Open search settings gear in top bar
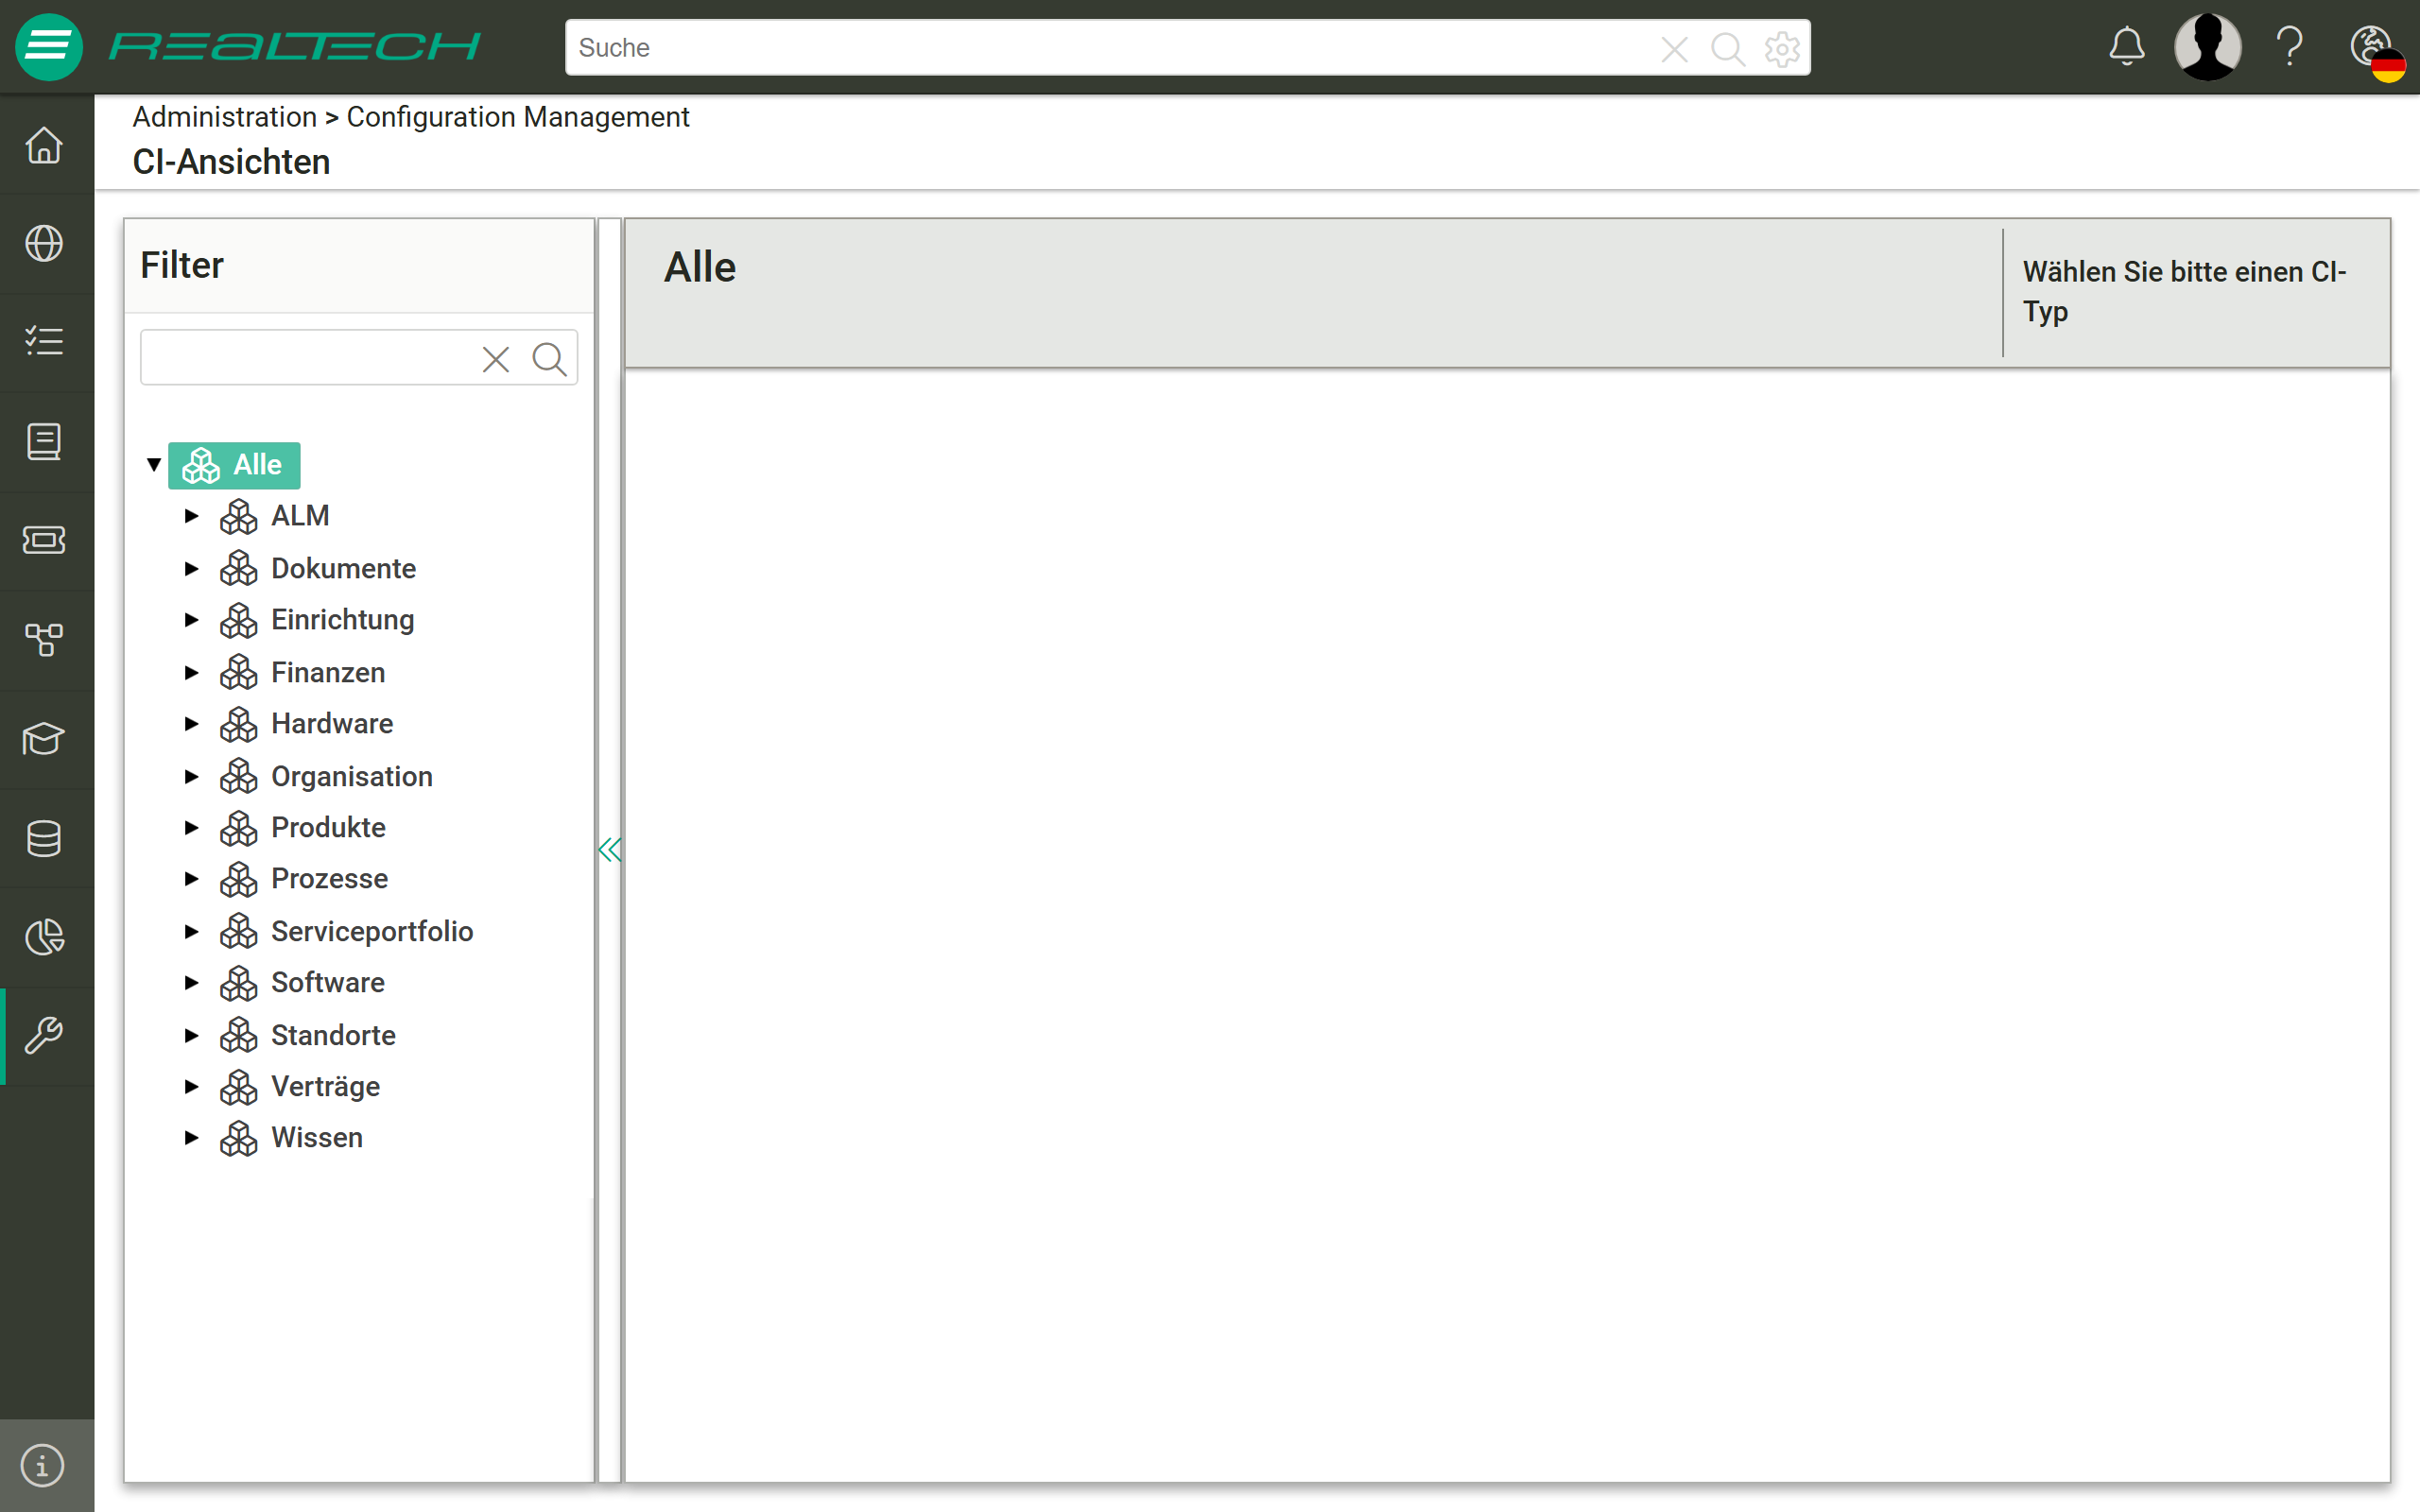 tap(1783, 48)
